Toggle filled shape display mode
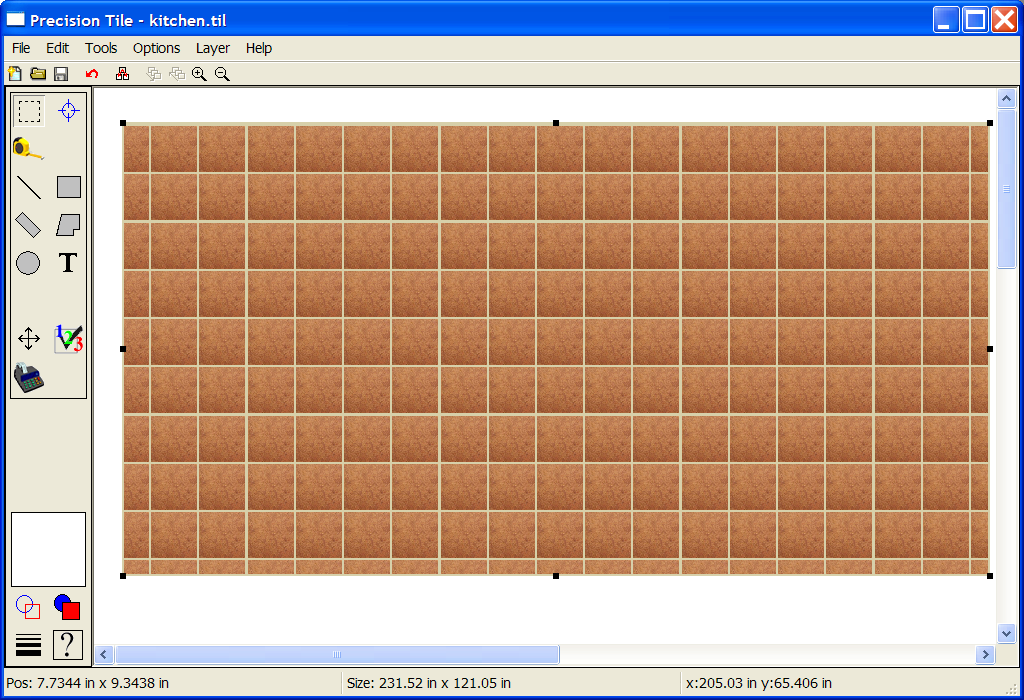Screen dimensions: 1024x700 coord(67,607)
